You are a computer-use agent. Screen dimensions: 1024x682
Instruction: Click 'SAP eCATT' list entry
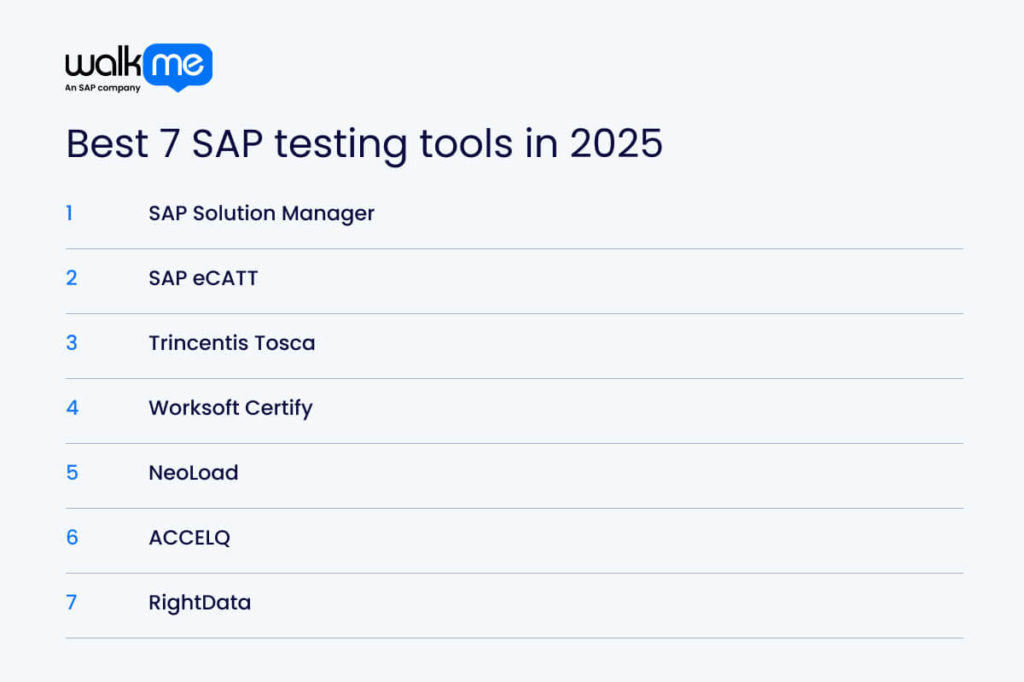point(203,278)
